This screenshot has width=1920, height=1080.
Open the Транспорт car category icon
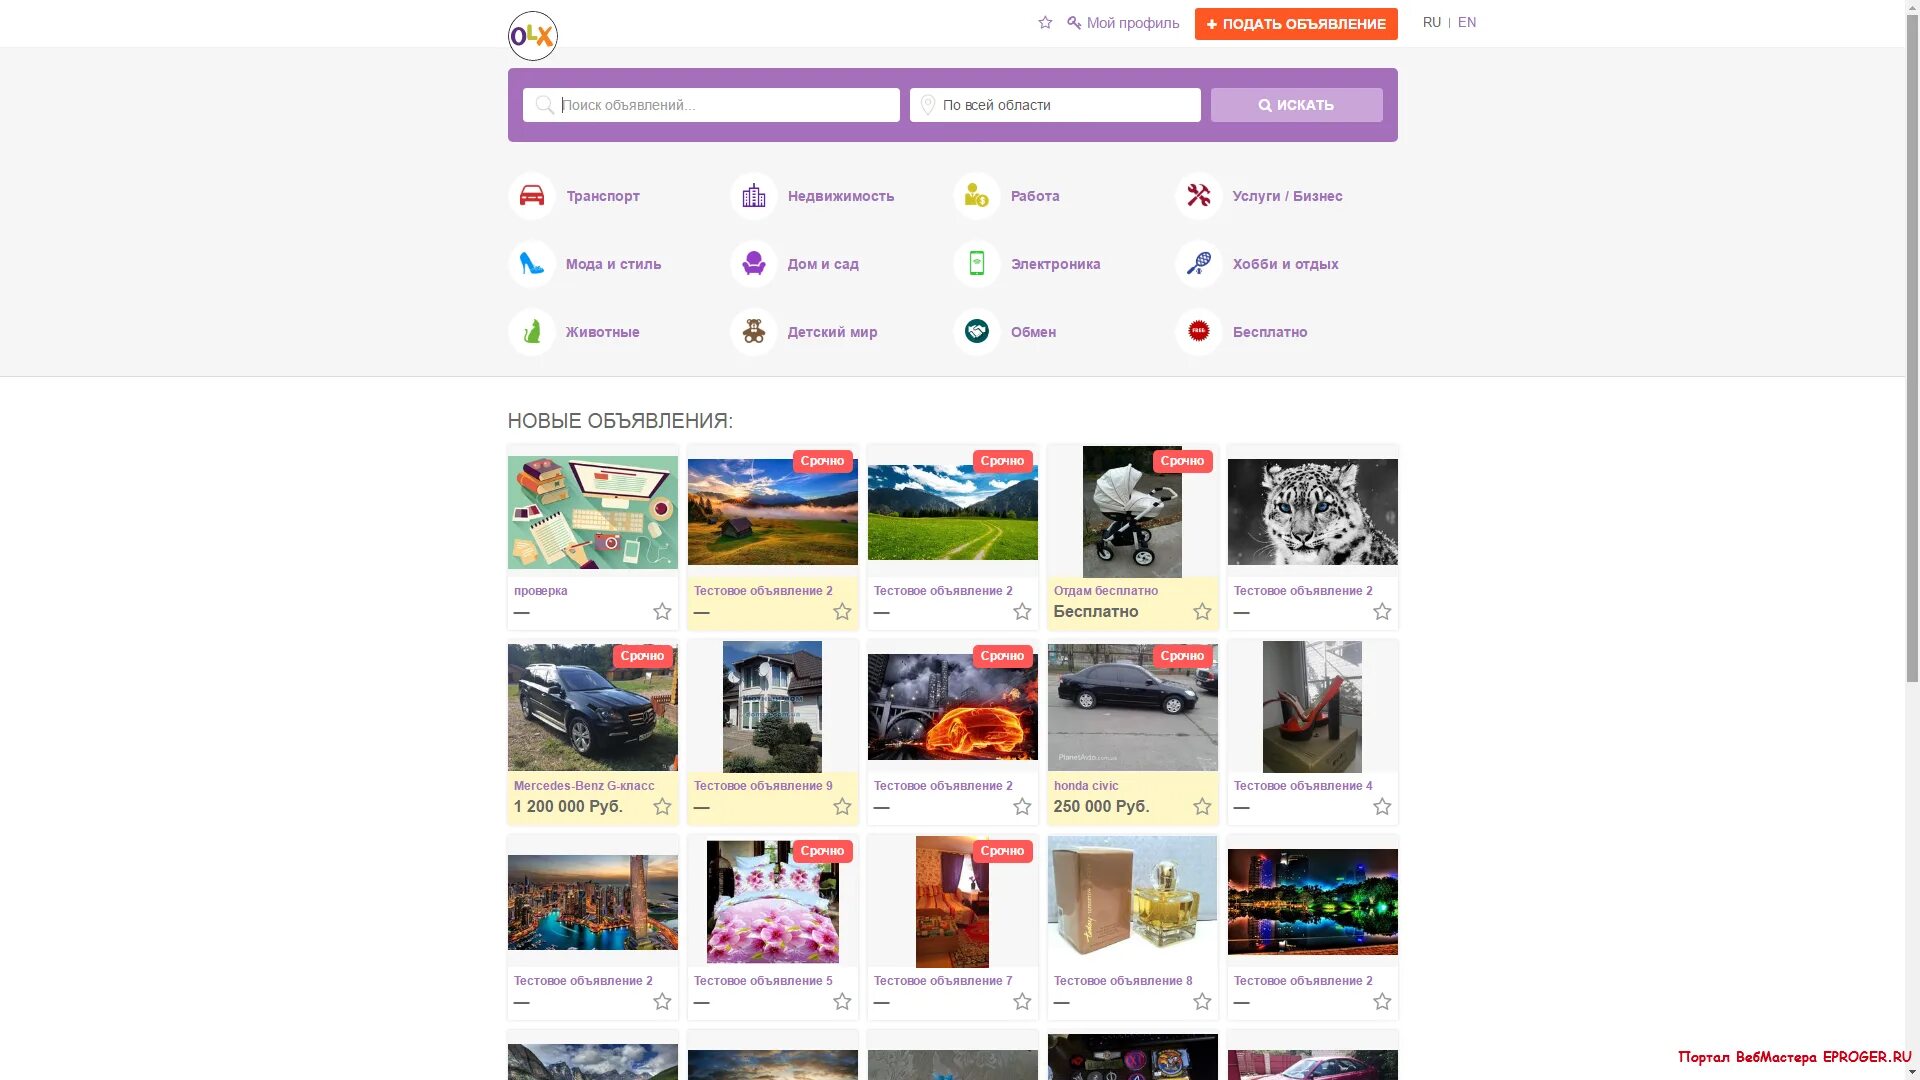[532, 196]
